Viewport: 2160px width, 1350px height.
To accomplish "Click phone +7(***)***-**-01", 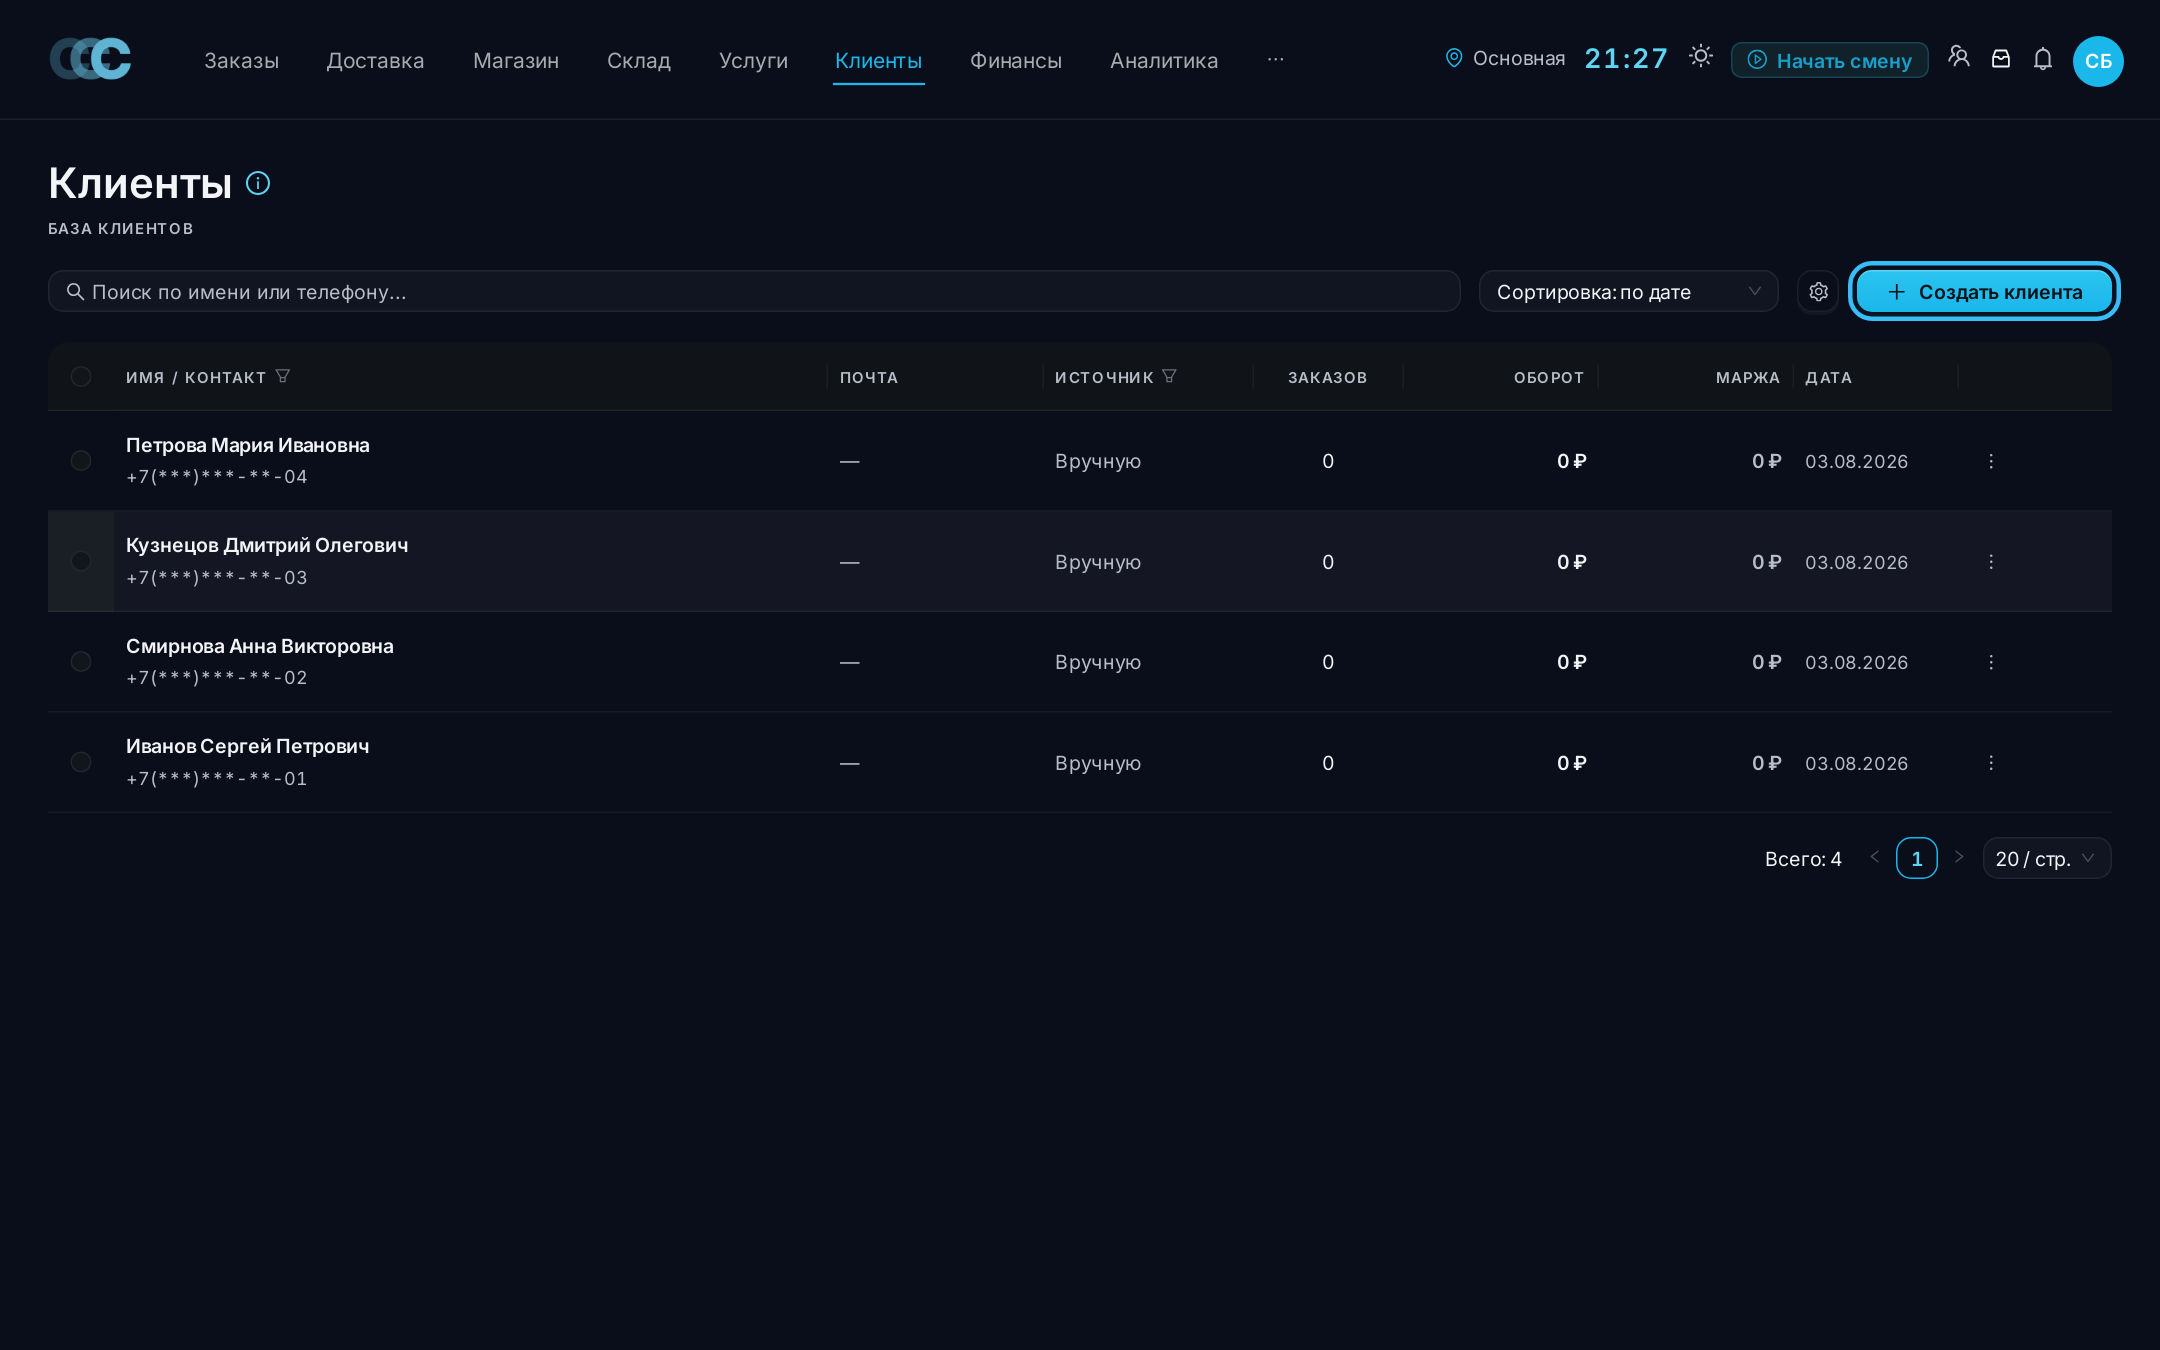I will 216,779.
